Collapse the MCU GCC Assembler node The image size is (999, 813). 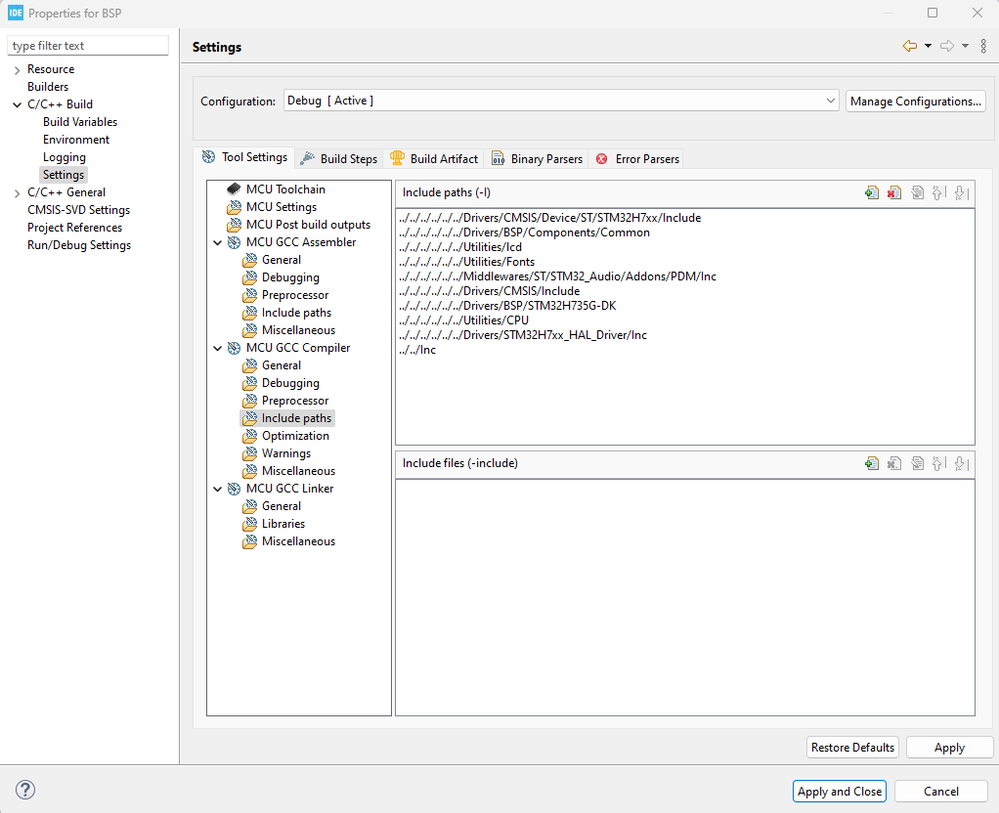[217, 243]
